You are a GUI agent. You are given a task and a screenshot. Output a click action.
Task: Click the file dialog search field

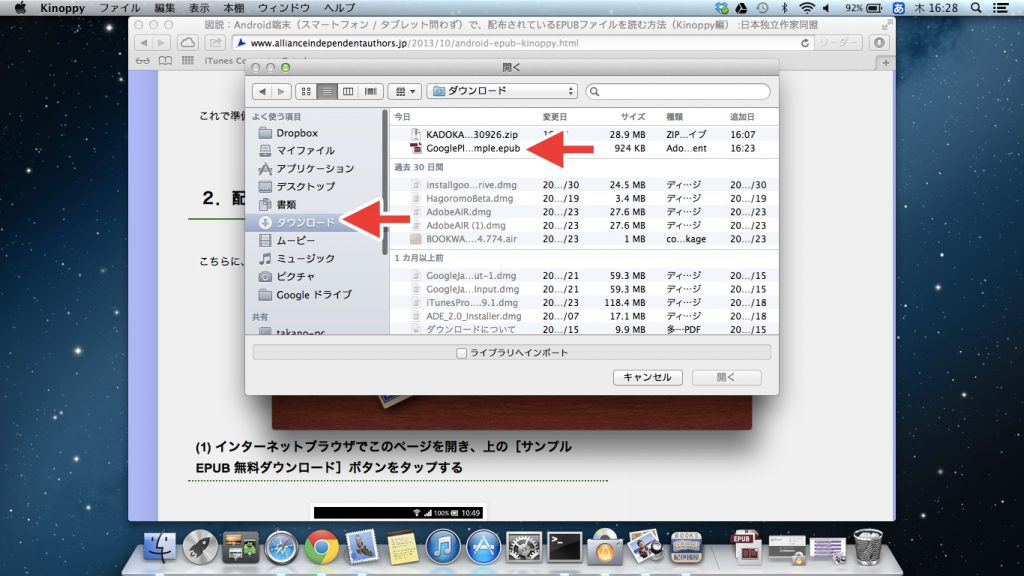[x=678, y=91]
